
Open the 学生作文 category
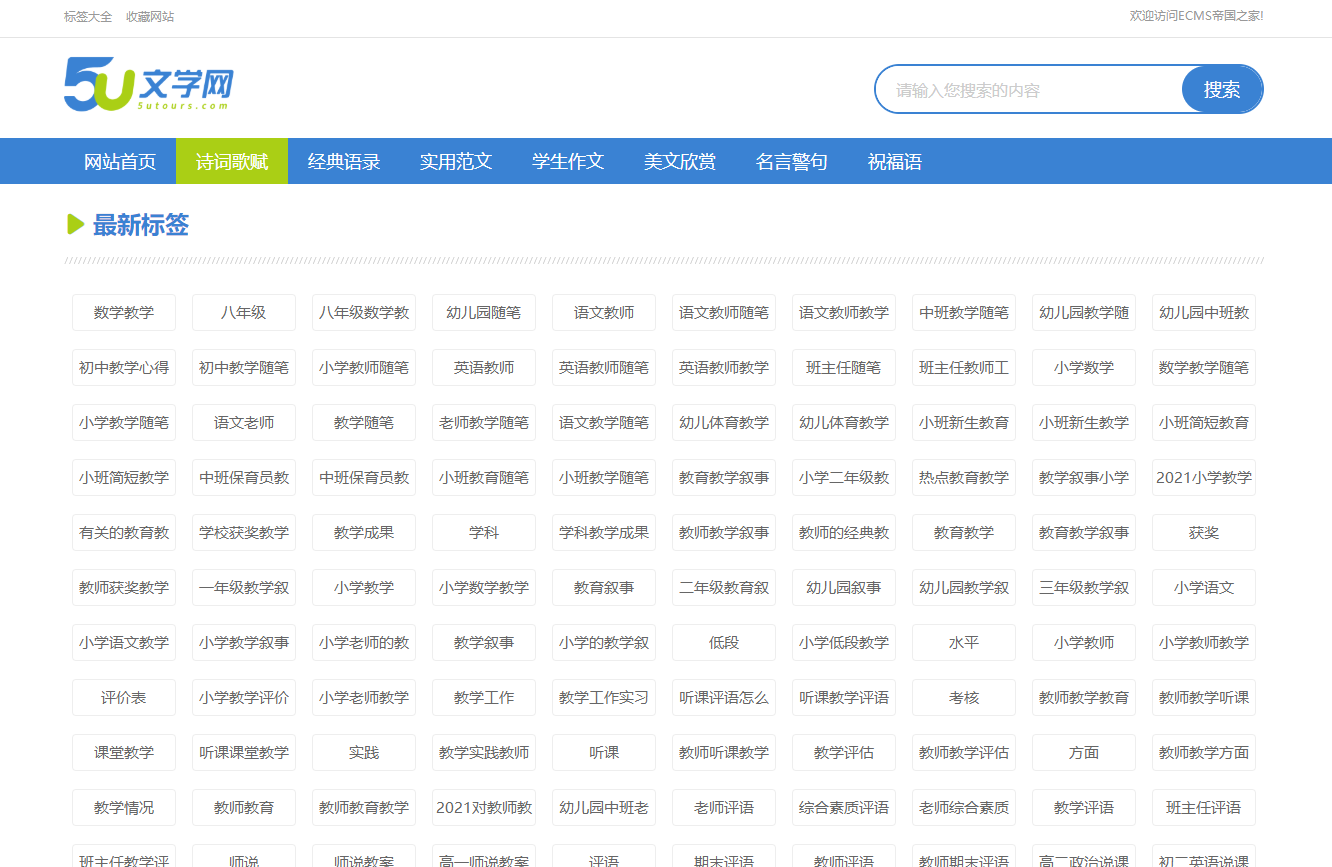pos(568,161)
